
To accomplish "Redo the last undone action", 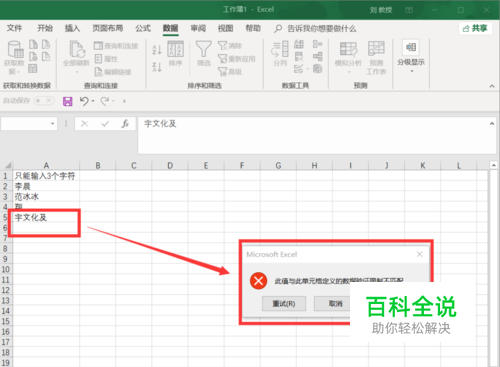I will coord(105,101).
